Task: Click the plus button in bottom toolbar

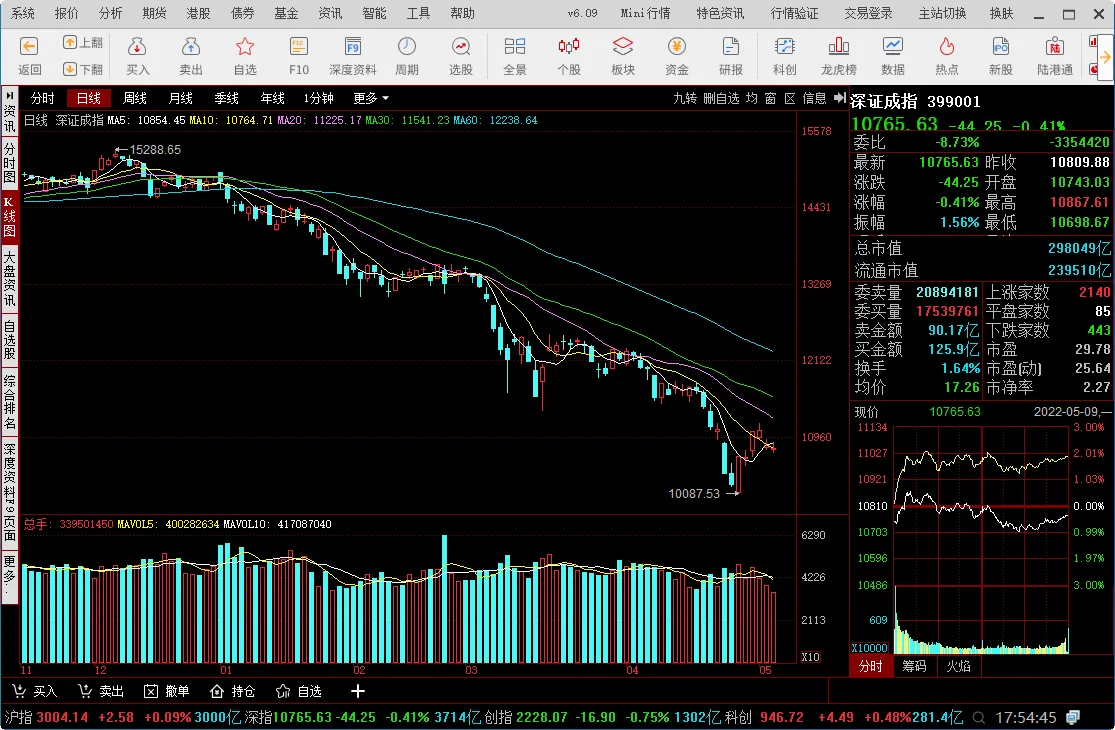Action: point(358,691)
